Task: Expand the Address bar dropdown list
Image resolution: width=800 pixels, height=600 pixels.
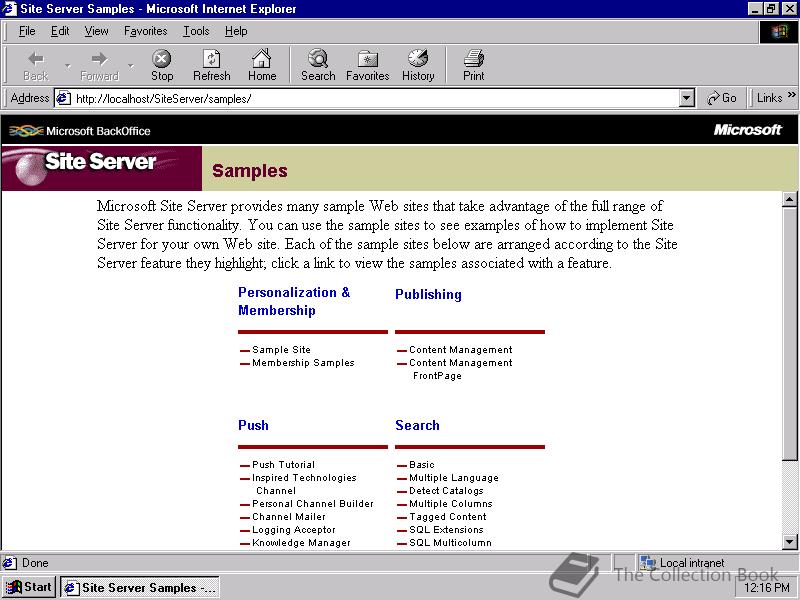Action: [687, 98]
